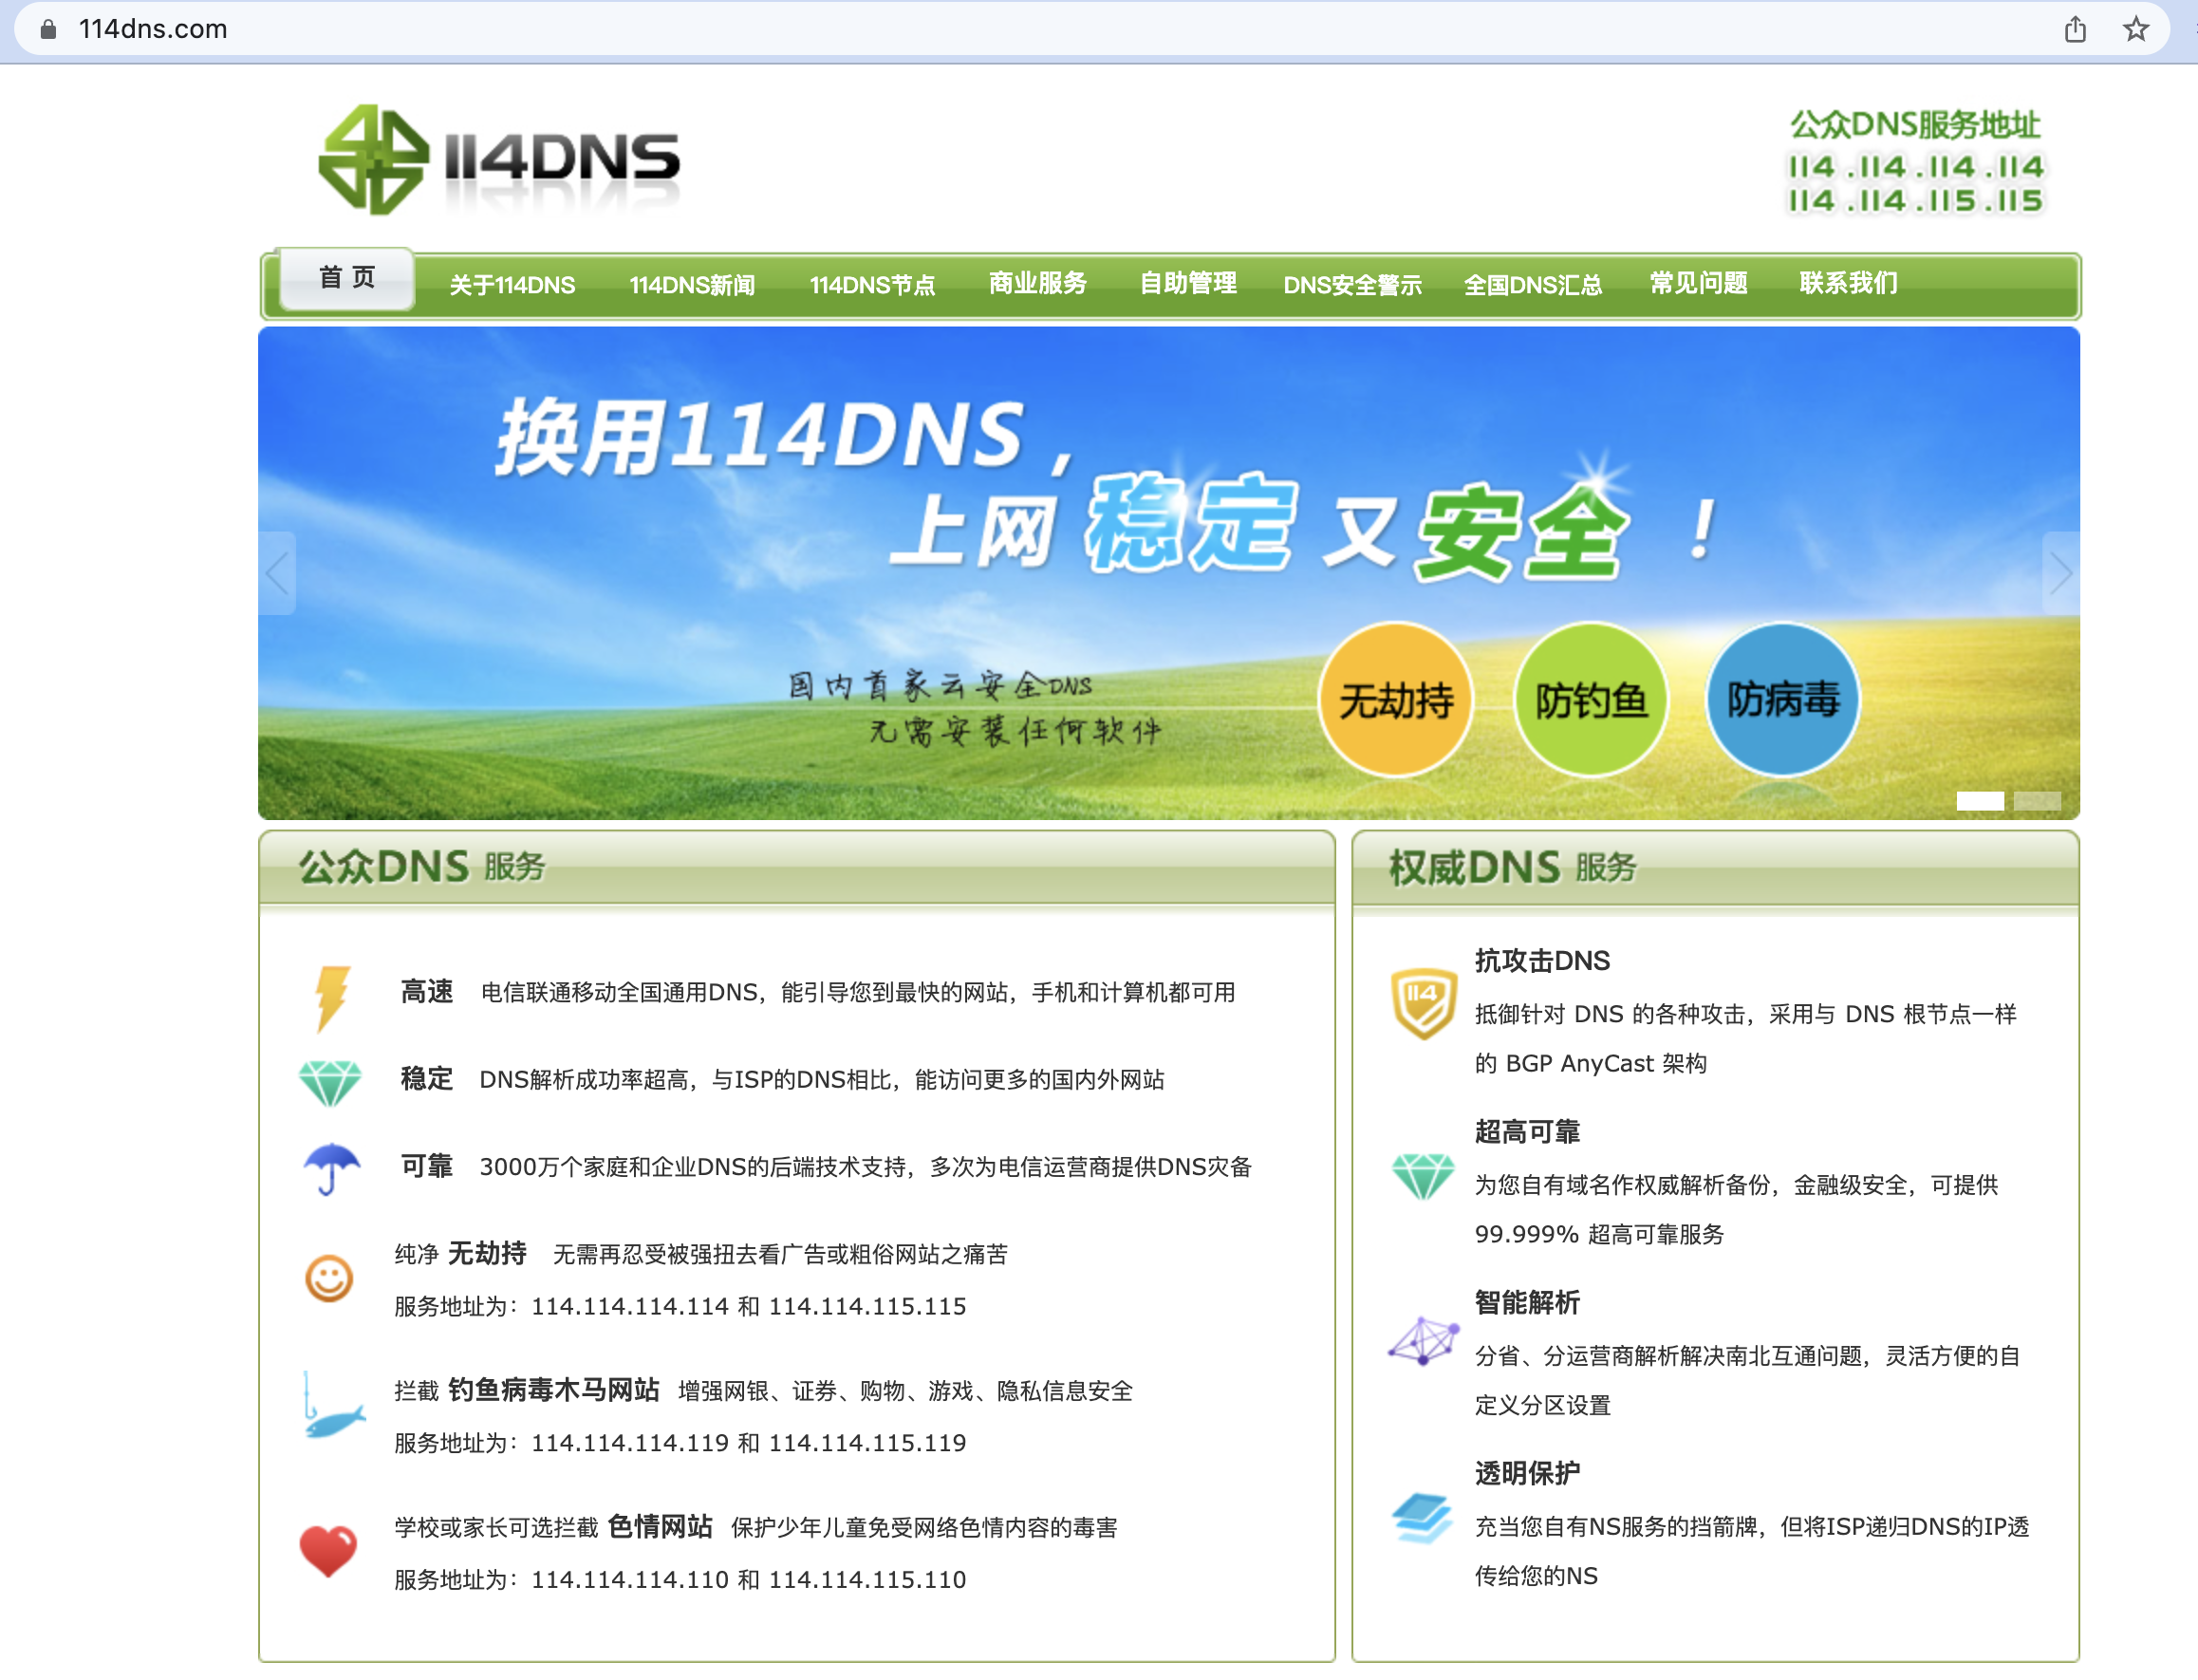
Task: Advance to next banner slide arrow
Action: coord(2060,573)
